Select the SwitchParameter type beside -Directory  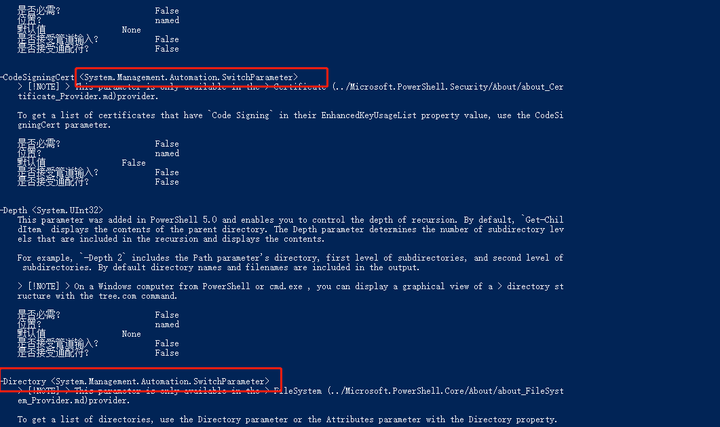[160, 382]
